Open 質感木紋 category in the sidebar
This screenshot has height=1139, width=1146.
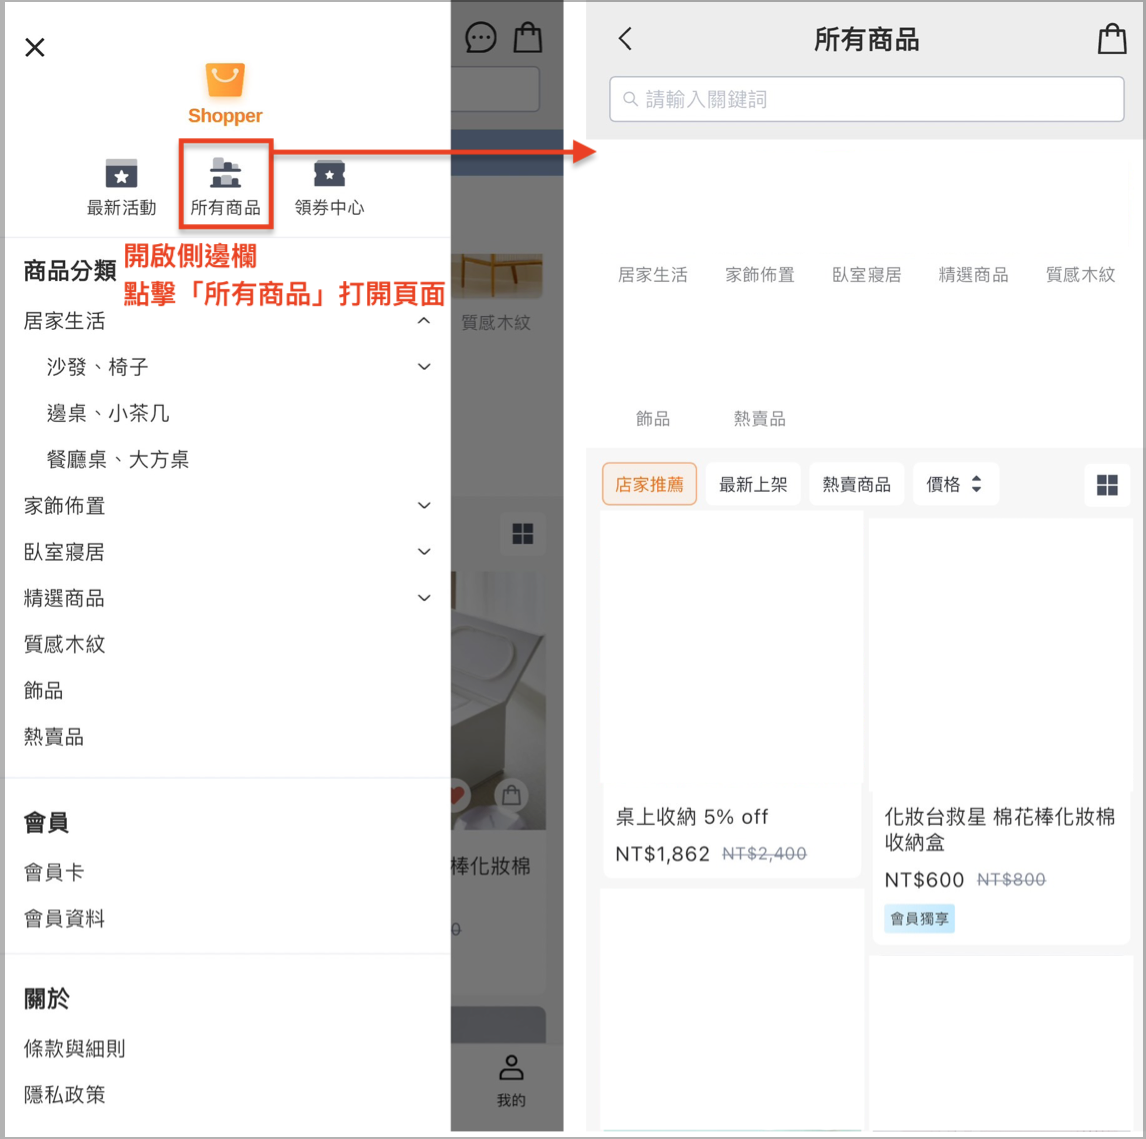[64, 645]
